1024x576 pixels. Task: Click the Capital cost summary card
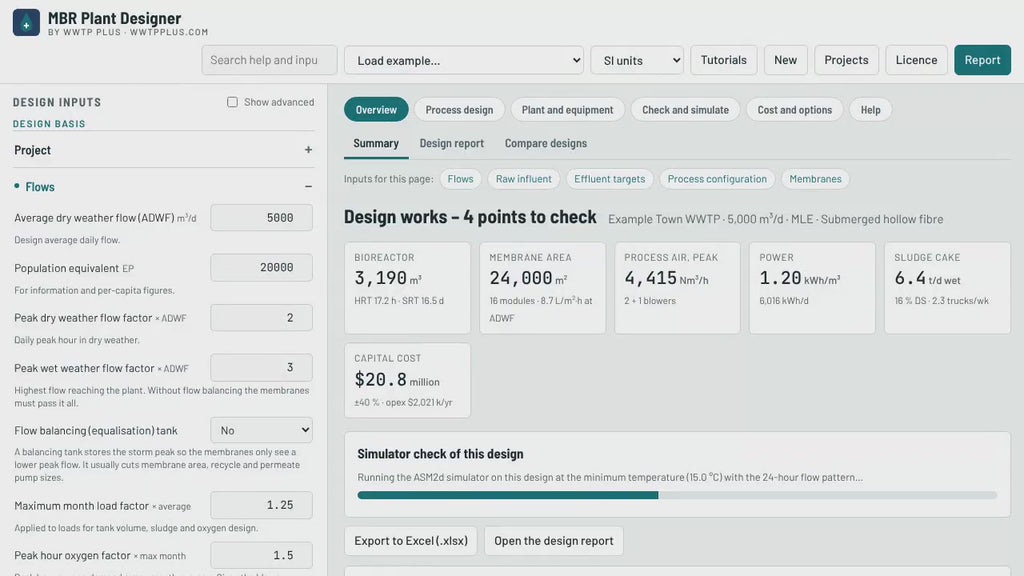point(408,381)
